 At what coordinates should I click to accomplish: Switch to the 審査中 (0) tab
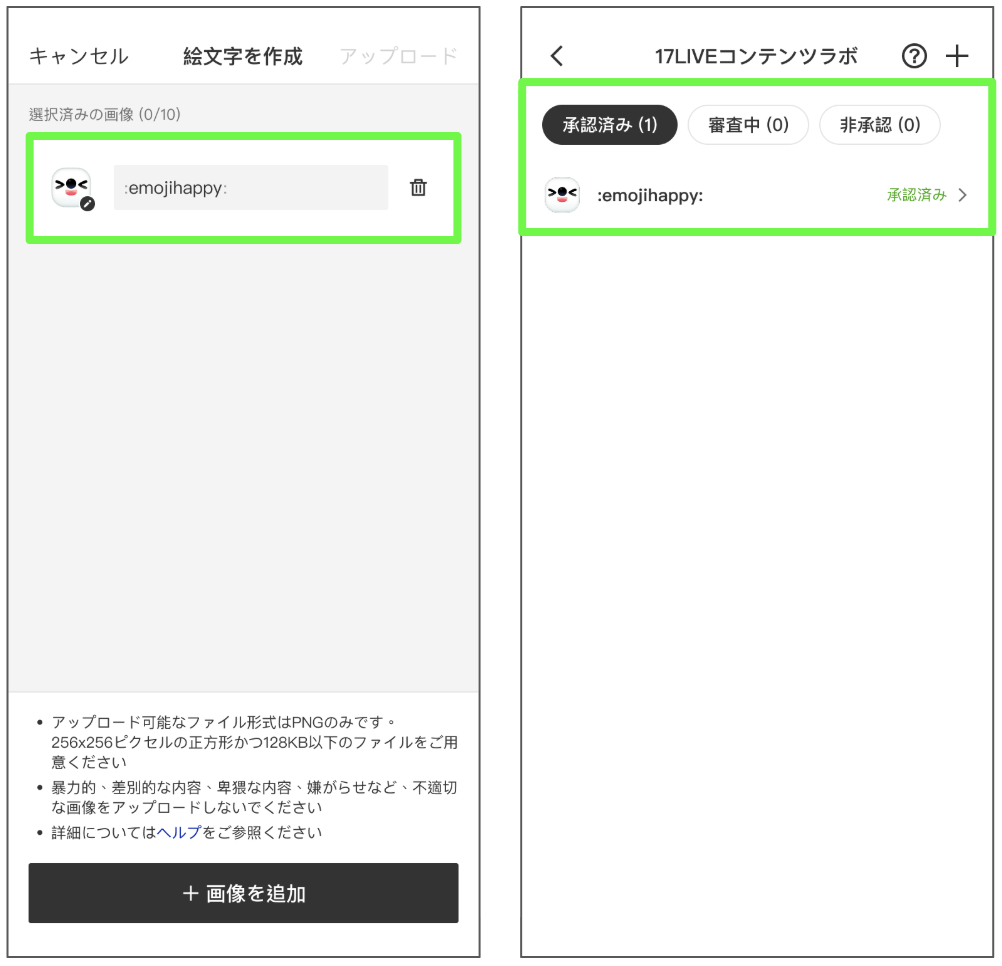[748, 125]
